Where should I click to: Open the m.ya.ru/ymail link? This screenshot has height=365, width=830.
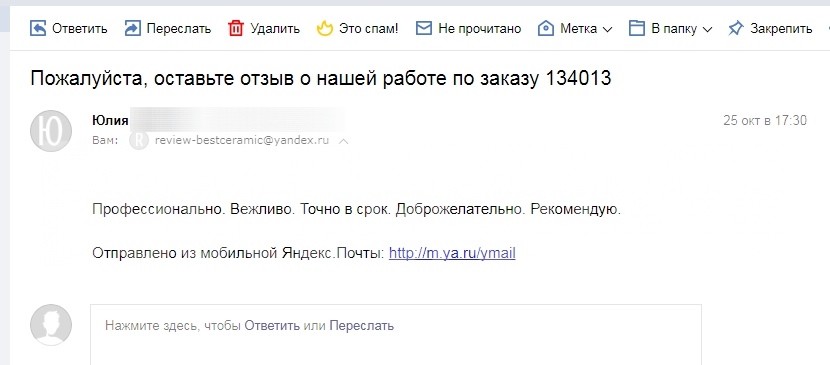[x=452, y=253]
